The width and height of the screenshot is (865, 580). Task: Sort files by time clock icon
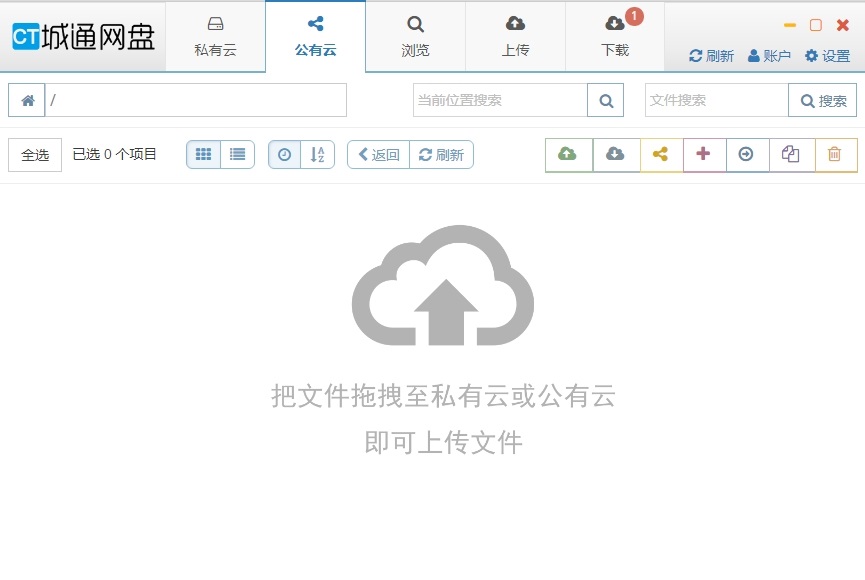[x=284, y=155]
